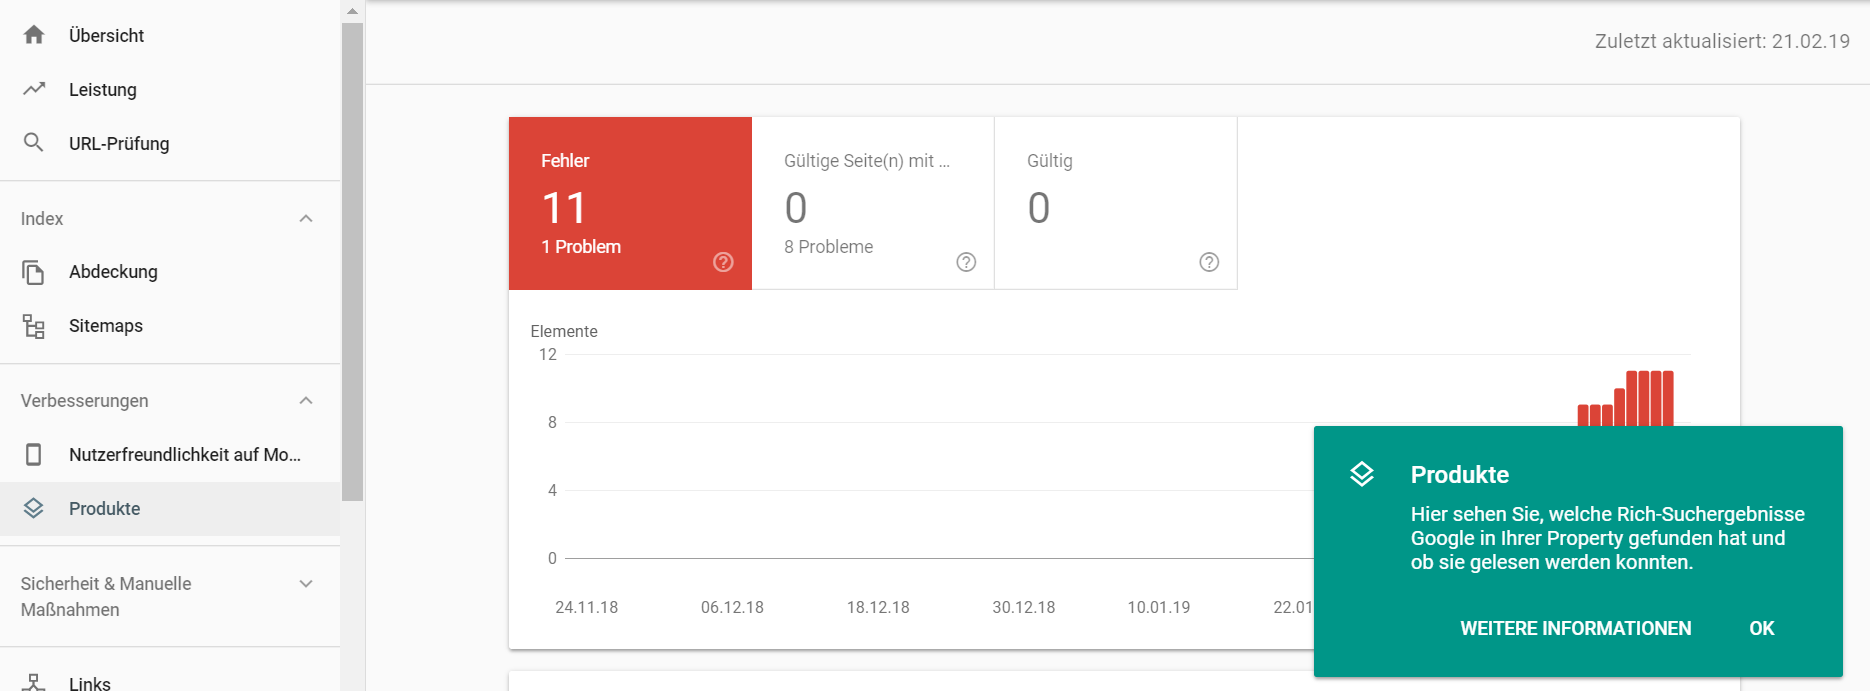The width and height of the screenshot is (1870, 691).
Task: Collapse the Index section chevron
Action: click(306, 219)
